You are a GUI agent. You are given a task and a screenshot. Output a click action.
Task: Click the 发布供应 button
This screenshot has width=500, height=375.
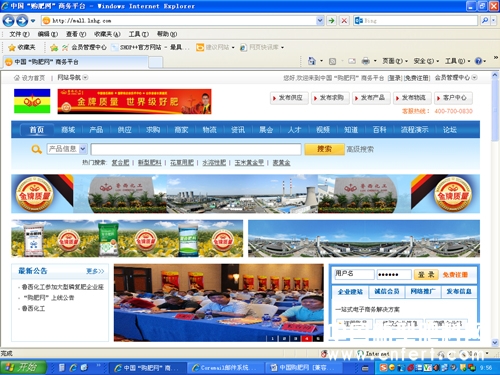(x=289, y=98)
